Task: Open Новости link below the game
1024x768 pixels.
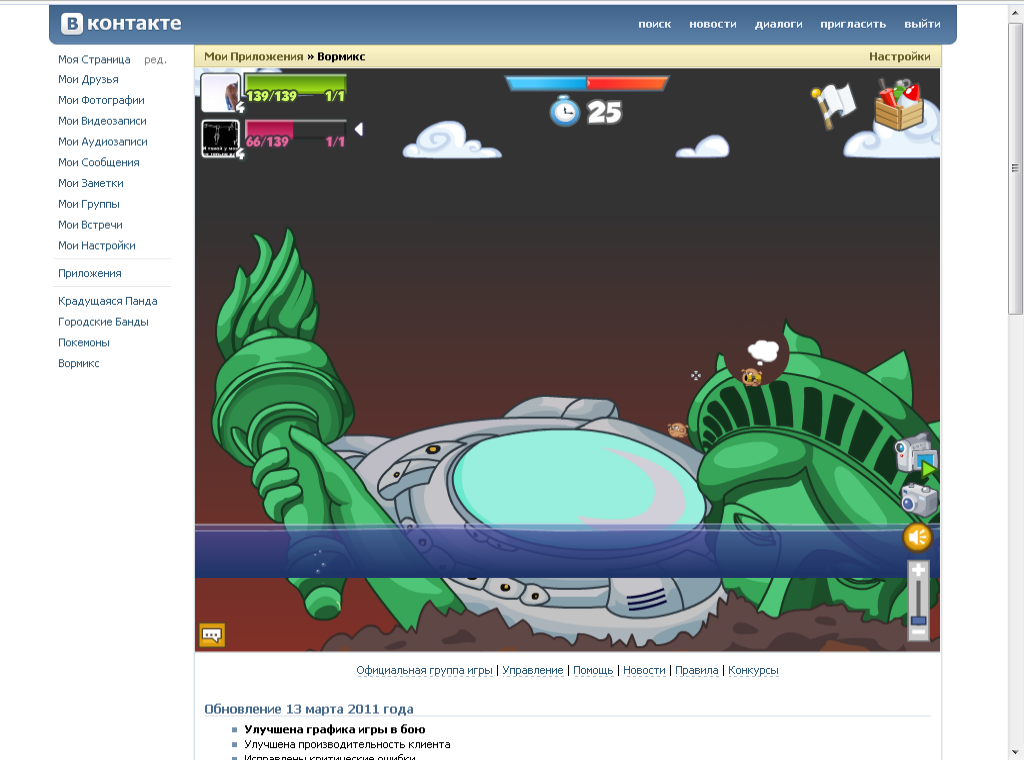Action: [644, 670]
